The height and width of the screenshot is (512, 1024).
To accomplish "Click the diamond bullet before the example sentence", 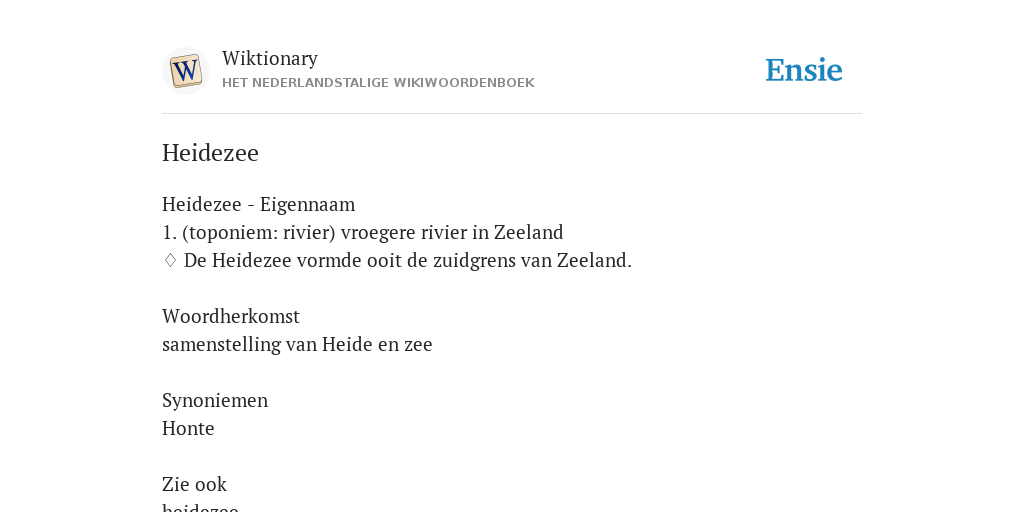I will pos(170,261).
